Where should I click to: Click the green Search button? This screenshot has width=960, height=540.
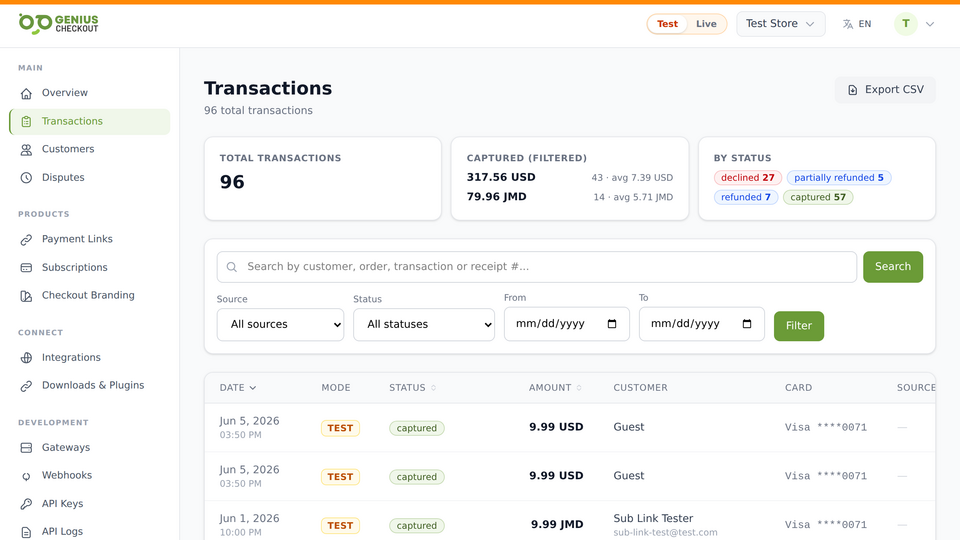pos(893,267)
